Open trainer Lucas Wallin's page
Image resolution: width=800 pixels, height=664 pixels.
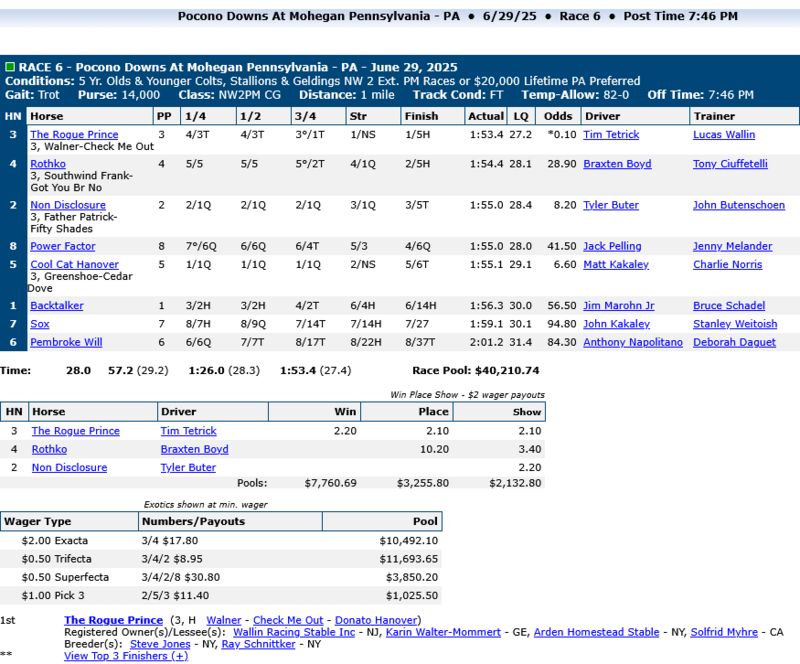724,135
